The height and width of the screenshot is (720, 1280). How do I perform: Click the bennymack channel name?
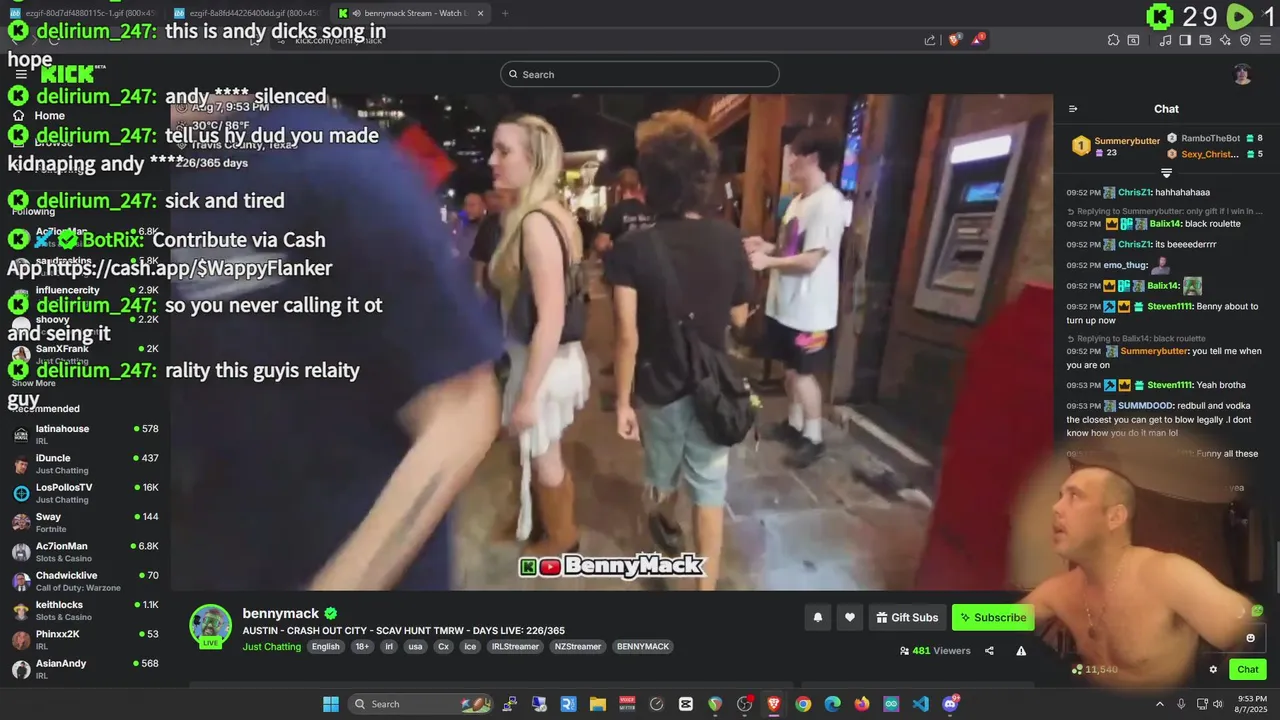[x=280, y=613]
